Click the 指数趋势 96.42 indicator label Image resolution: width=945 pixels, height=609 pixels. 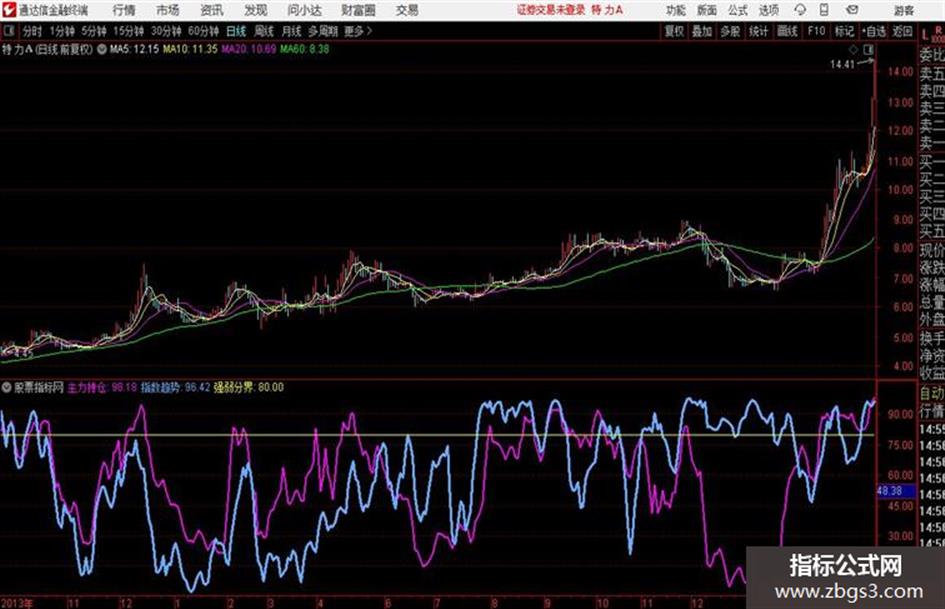175,387
